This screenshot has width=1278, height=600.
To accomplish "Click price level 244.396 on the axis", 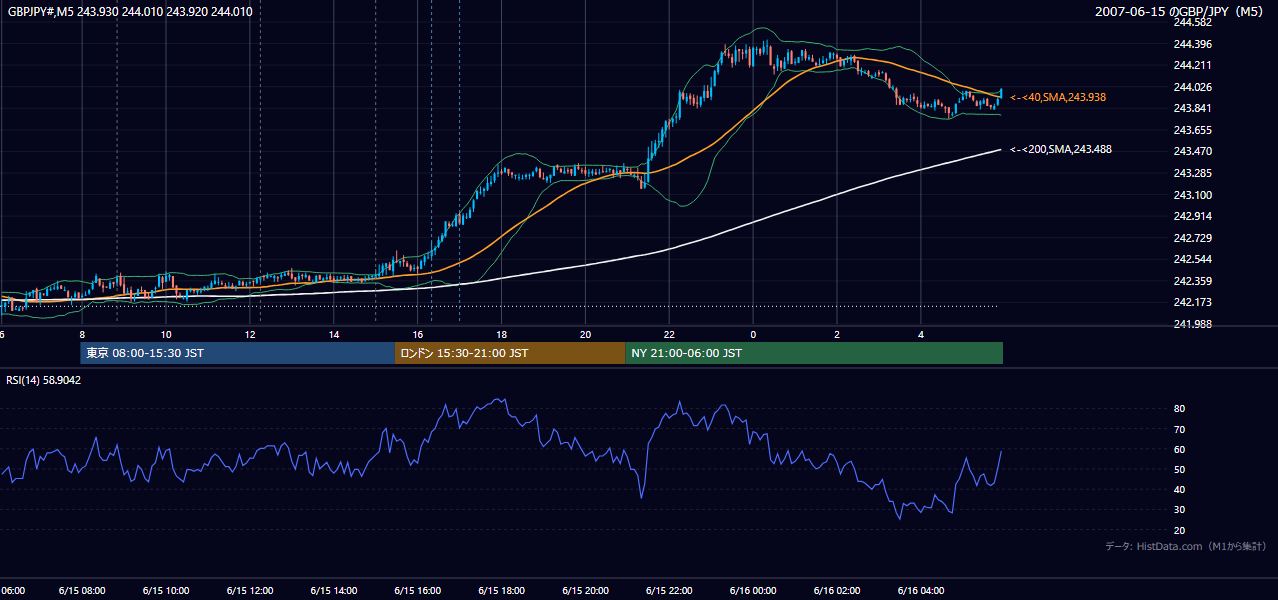I will [1192, 44].
